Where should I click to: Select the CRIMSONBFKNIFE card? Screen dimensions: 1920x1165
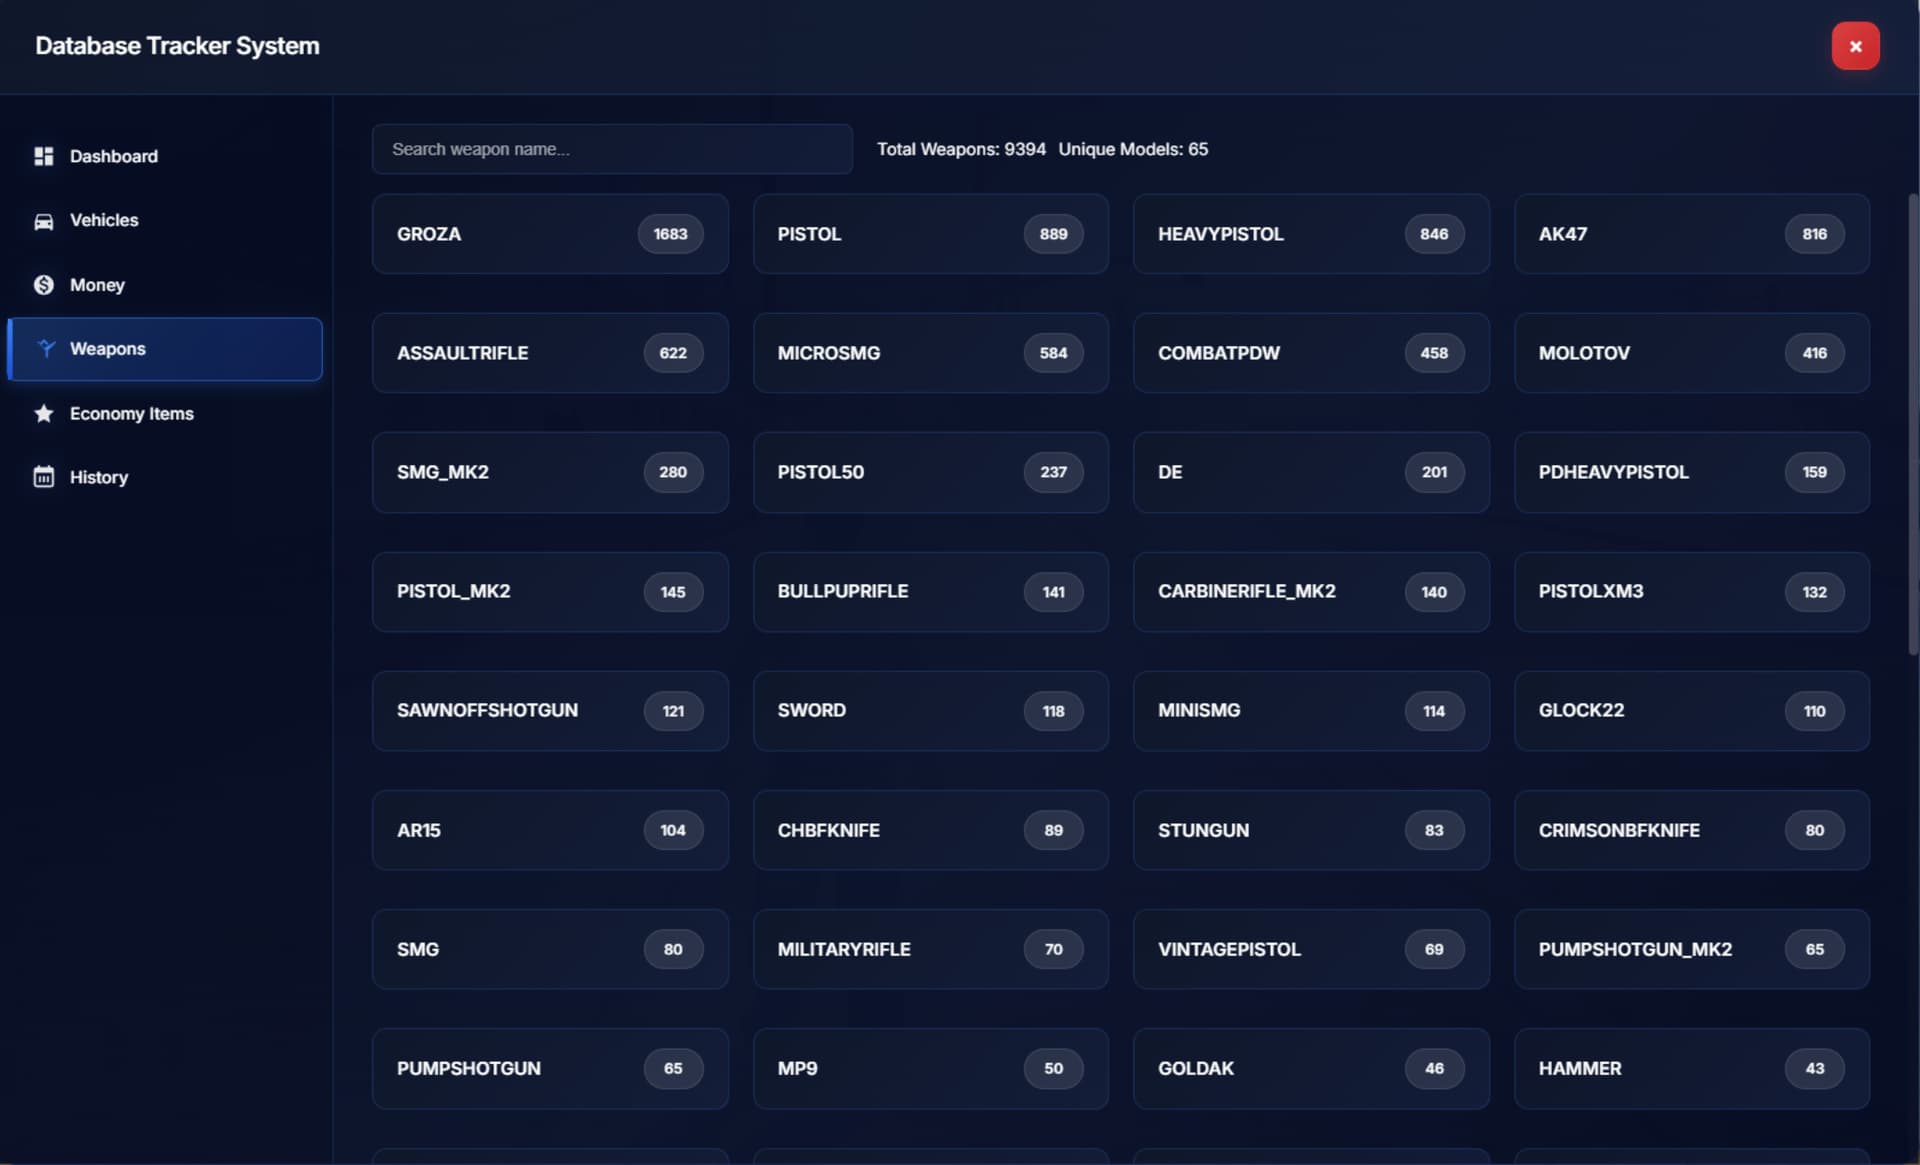coord(1692,830)
